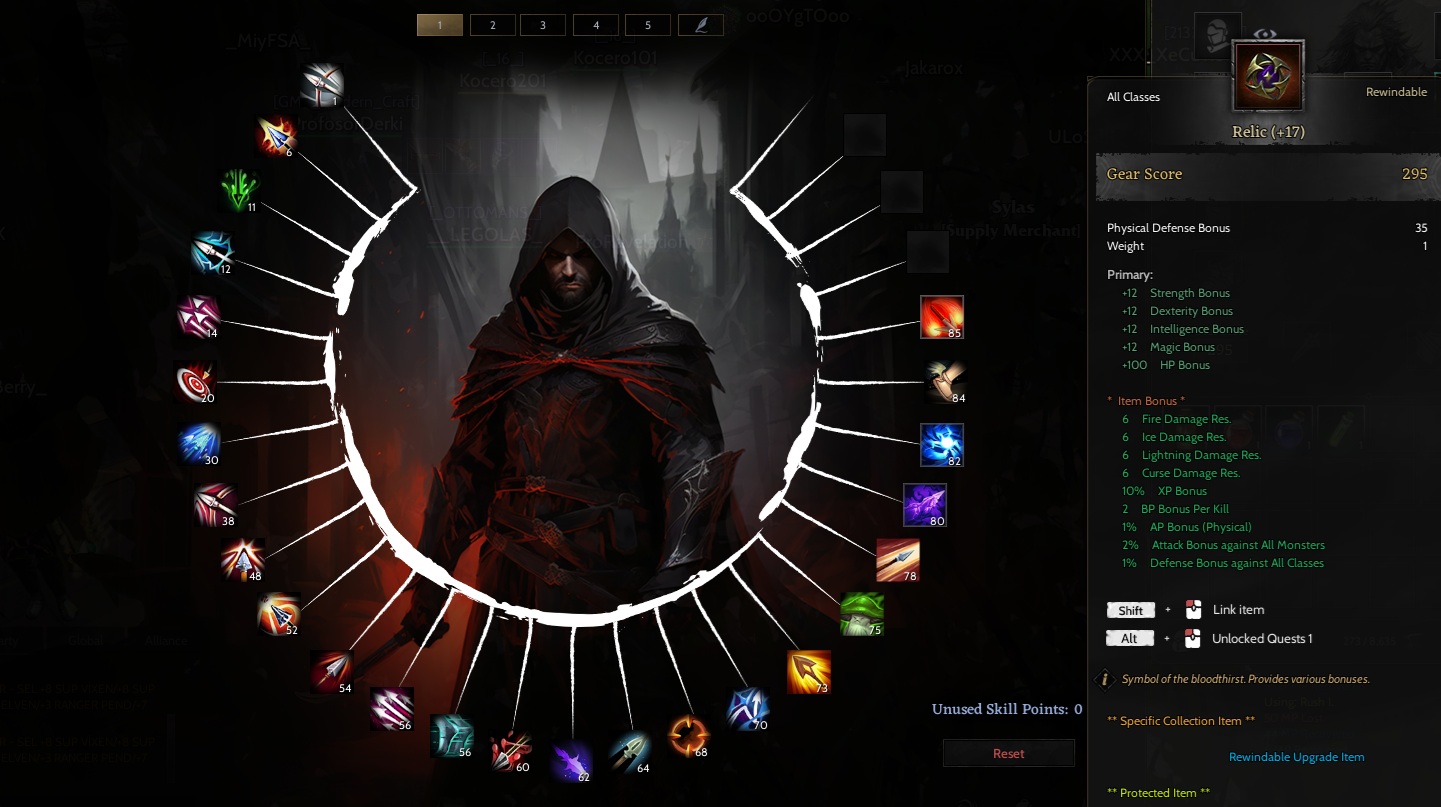
Task: Click the 2 BP Bonus Per Kill line
Action: (x=1175, y=509)
